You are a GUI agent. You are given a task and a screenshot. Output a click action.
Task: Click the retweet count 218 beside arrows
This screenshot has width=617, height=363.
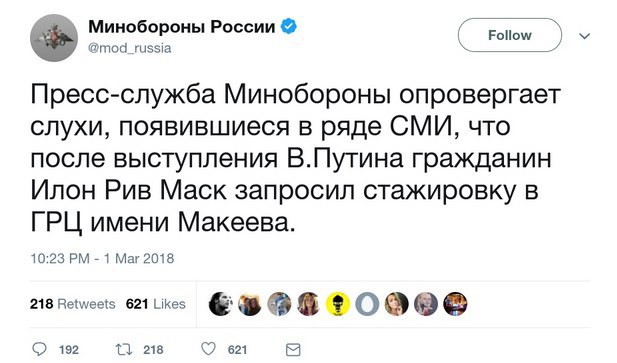(x=153, y=350)
